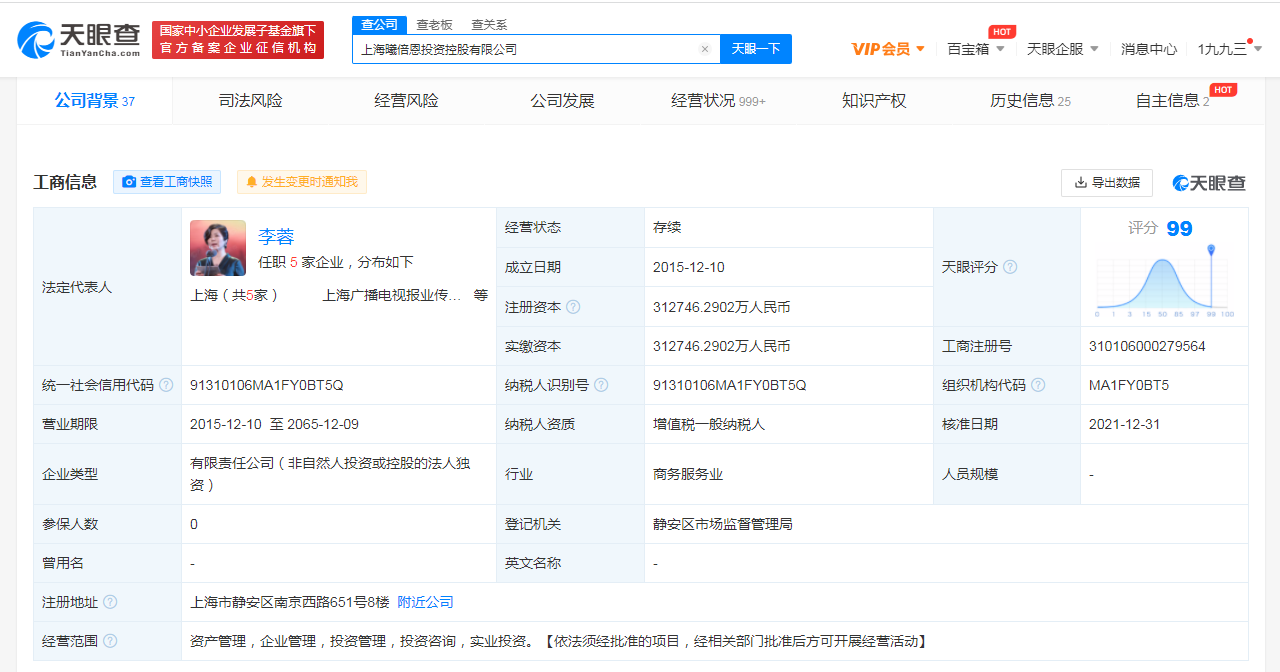
Task: Click the 上海（共5家） region entry
Action: 234,295
